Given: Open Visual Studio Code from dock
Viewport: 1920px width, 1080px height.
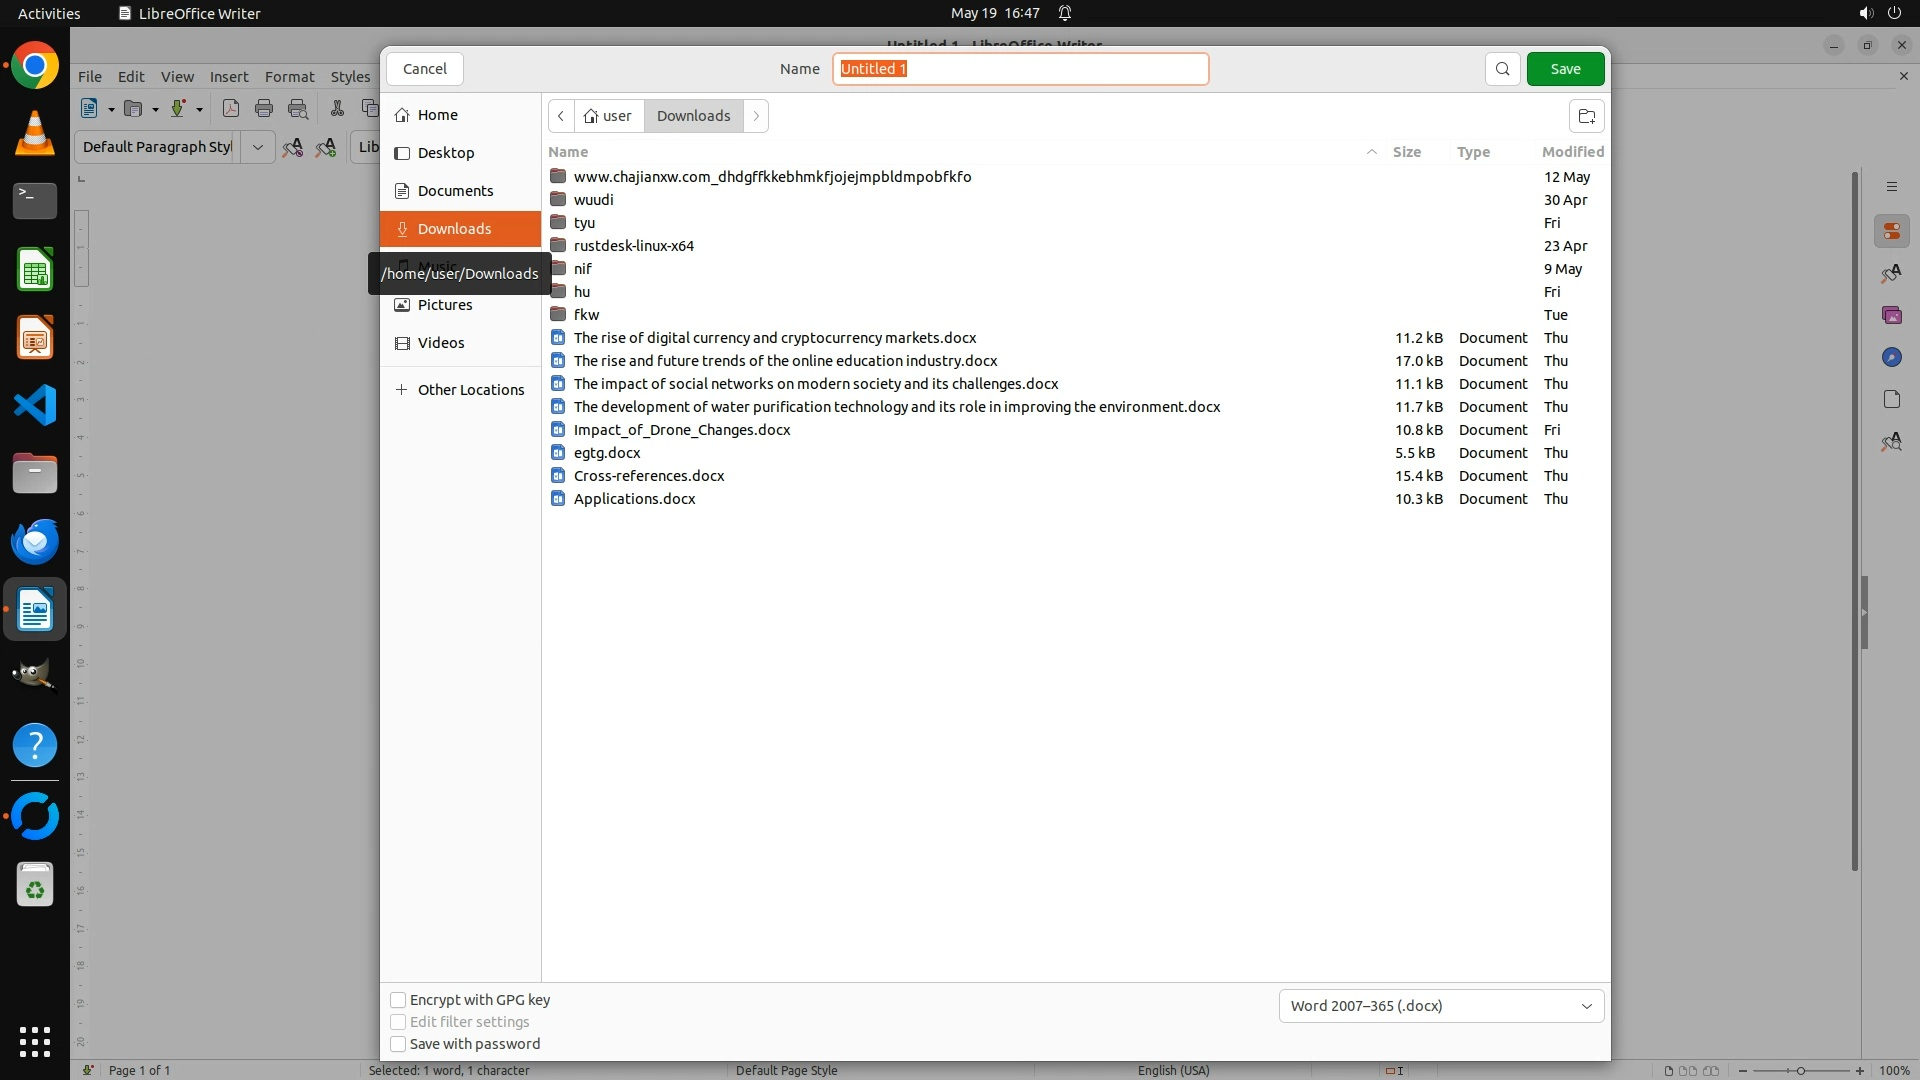Looking at the screenshot, I should coord(35,406).
